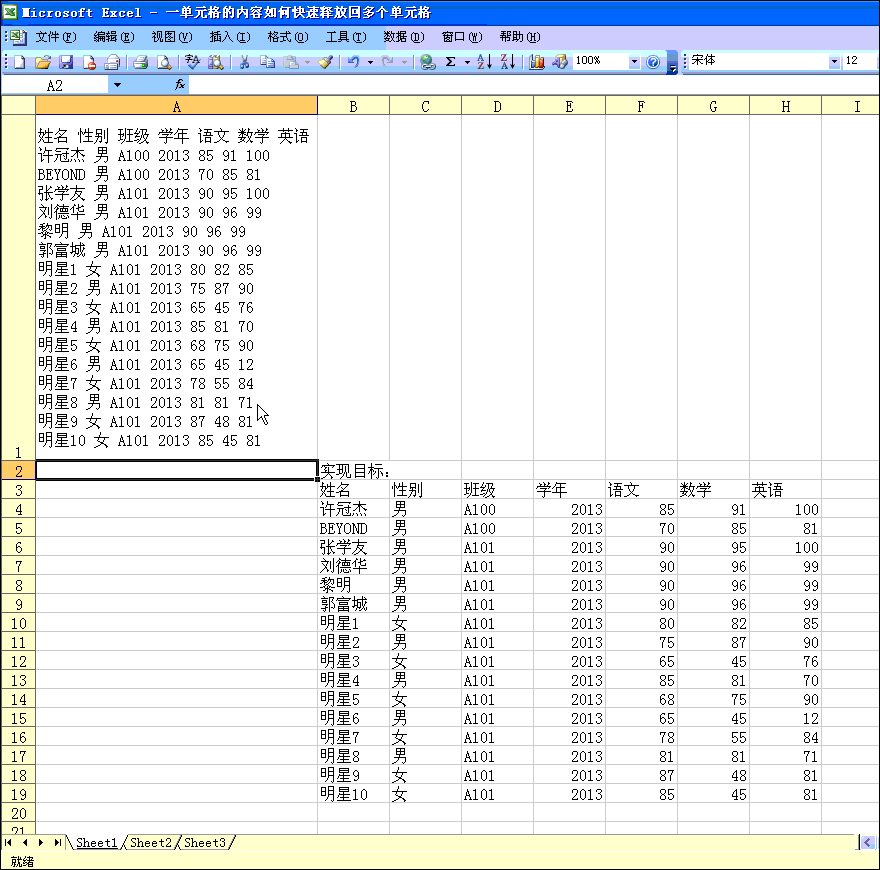The width and height of the screenshot is (880, 870).
Task: Click the insert function fx button
Action: pos(180,86)
